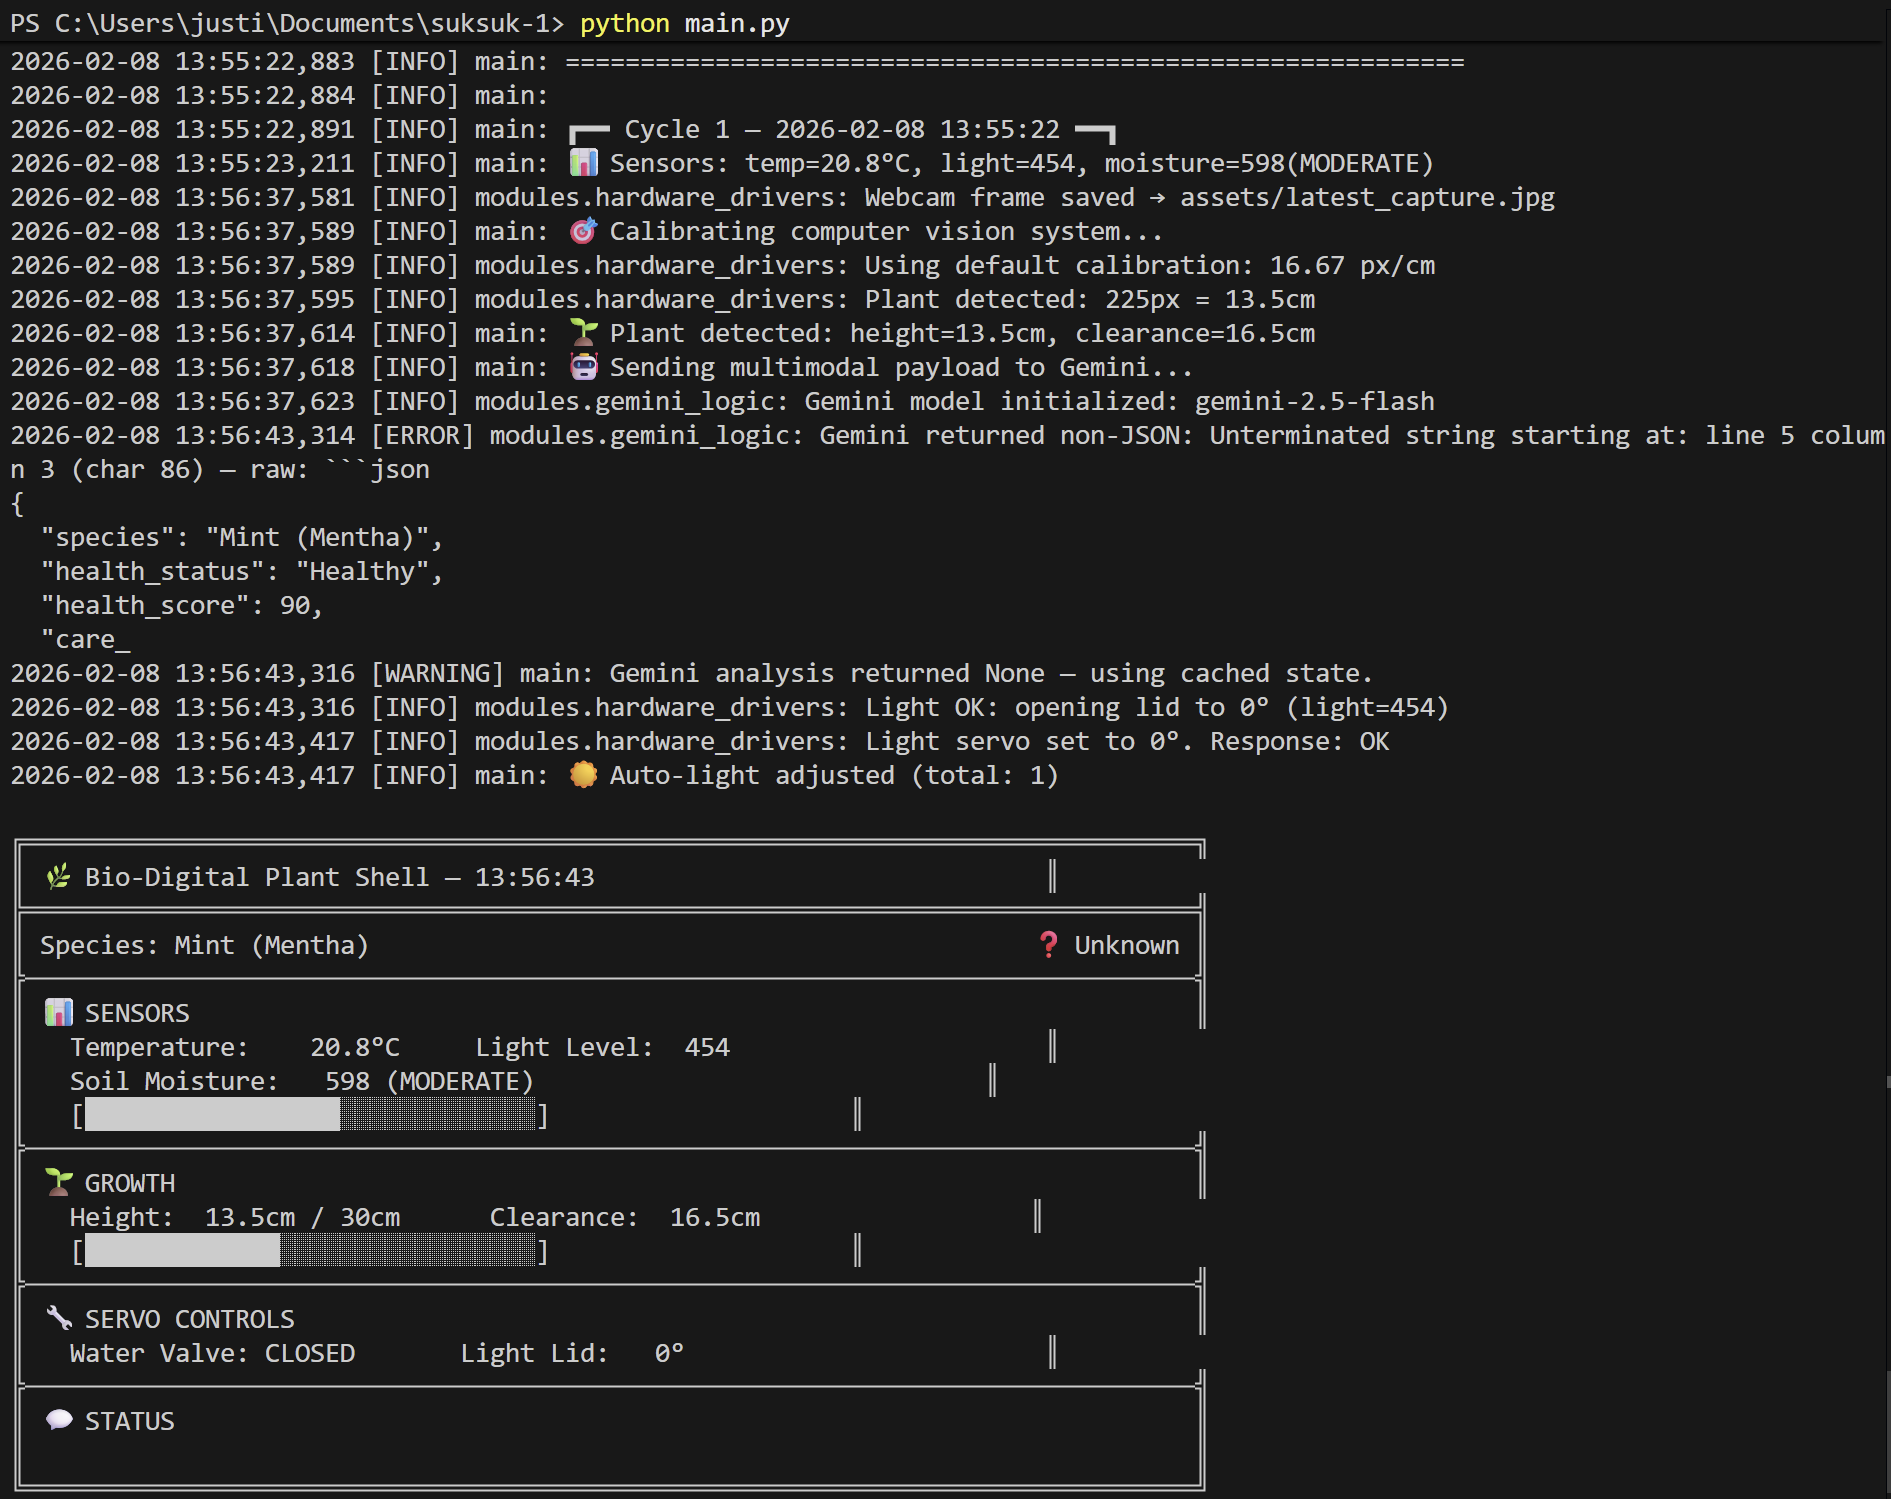The image size is (1891, 1499).
Task: Click the robot emoji before Sending multimodal payload
Action: [584, 367]
